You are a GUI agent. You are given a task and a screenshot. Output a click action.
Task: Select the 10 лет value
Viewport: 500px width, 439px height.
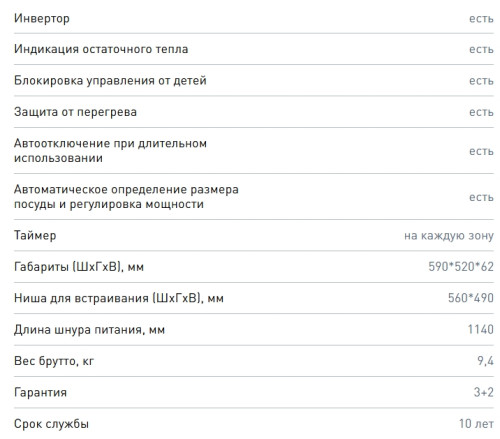[x=476, y=424]
